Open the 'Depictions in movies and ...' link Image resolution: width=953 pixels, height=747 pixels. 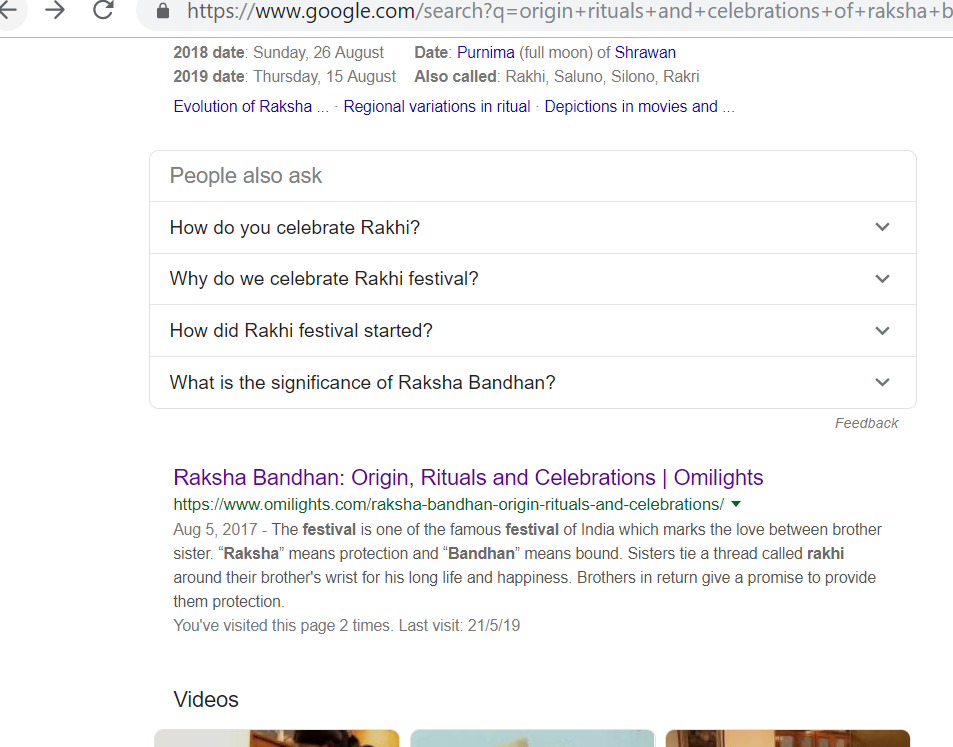click(x=639, y=106)
